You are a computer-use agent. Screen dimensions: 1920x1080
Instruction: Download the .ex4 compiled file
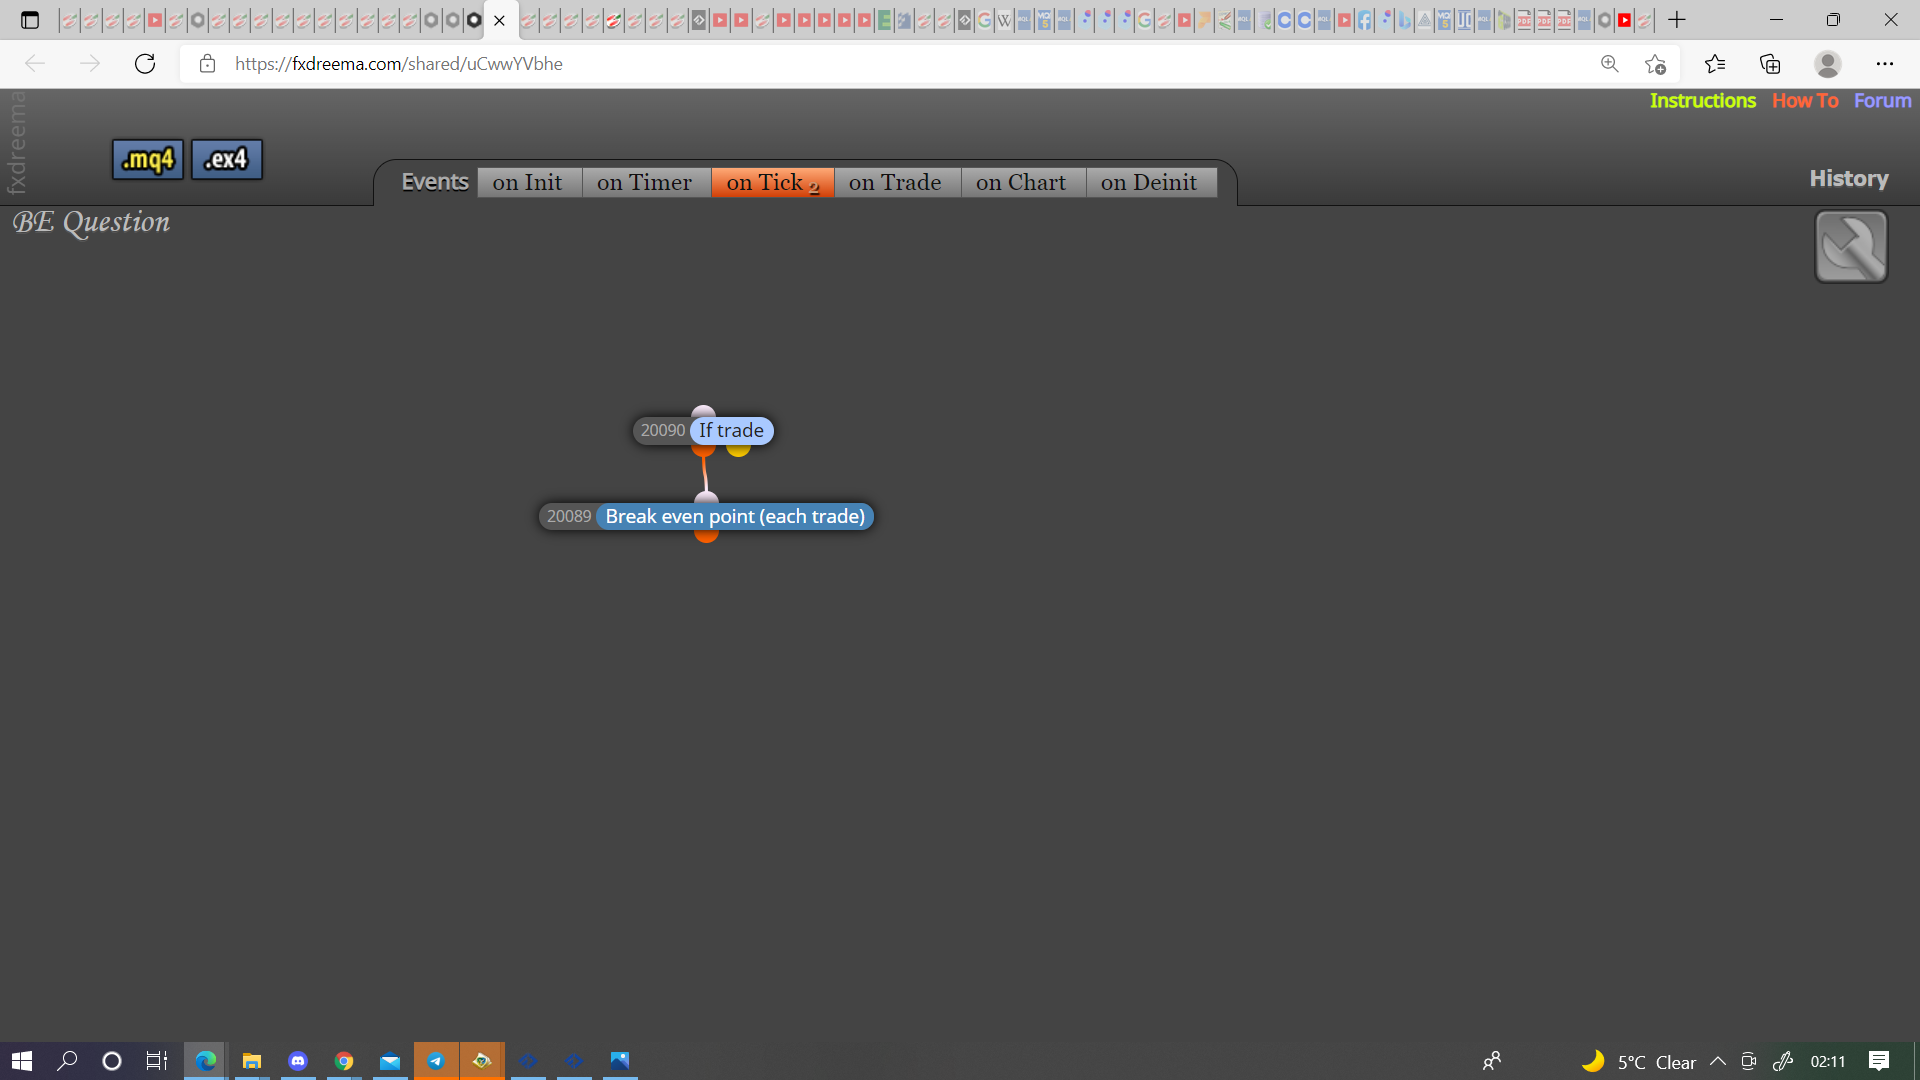tap(227, 159)
